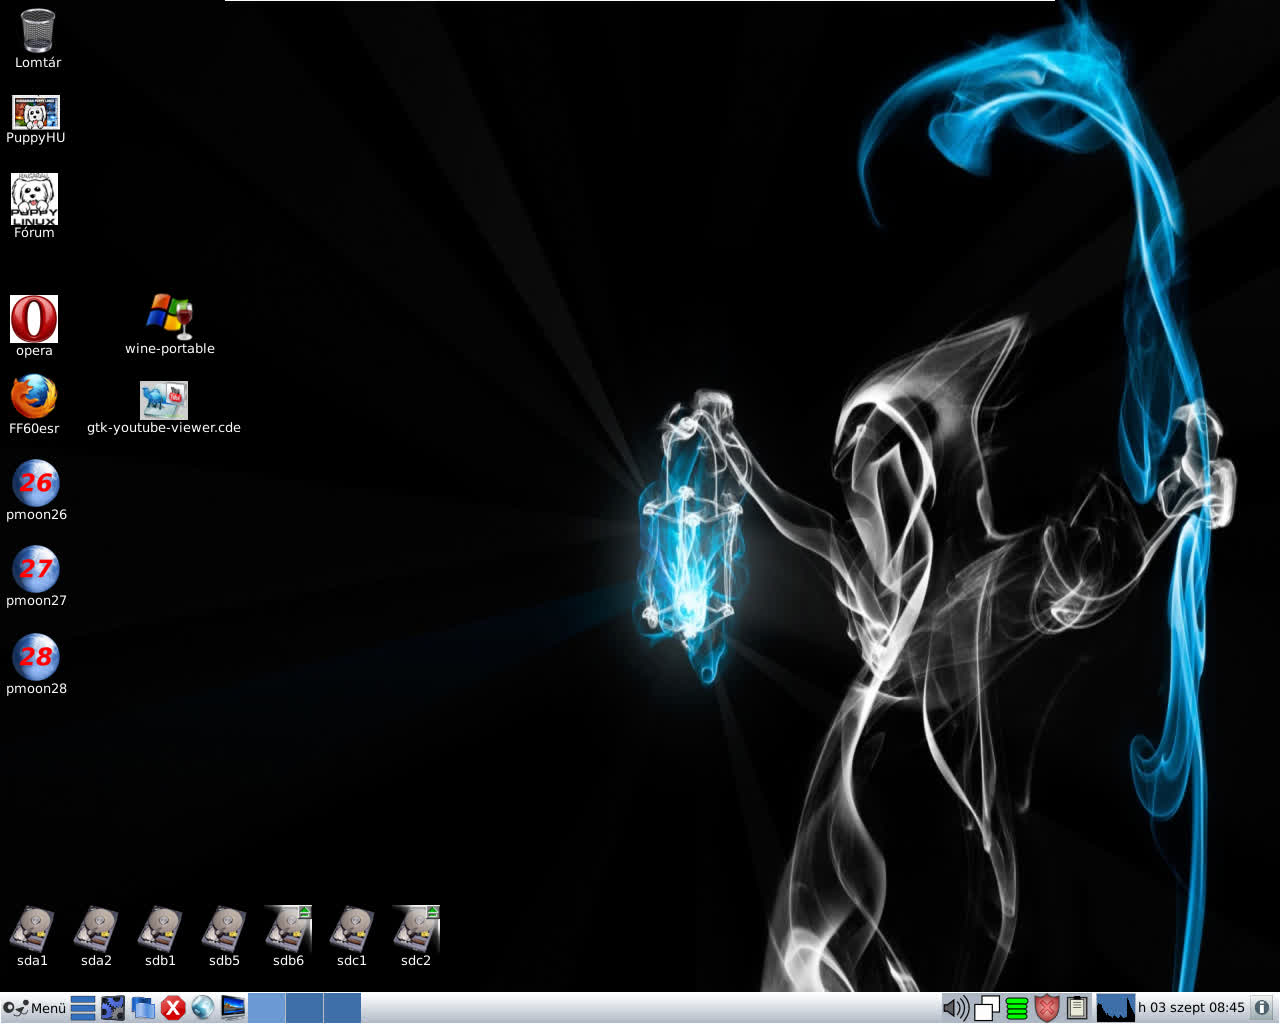Click the red X stop-sign taskbar icon
The width and height of the screenshot is (1280, 1024).
173,1008
